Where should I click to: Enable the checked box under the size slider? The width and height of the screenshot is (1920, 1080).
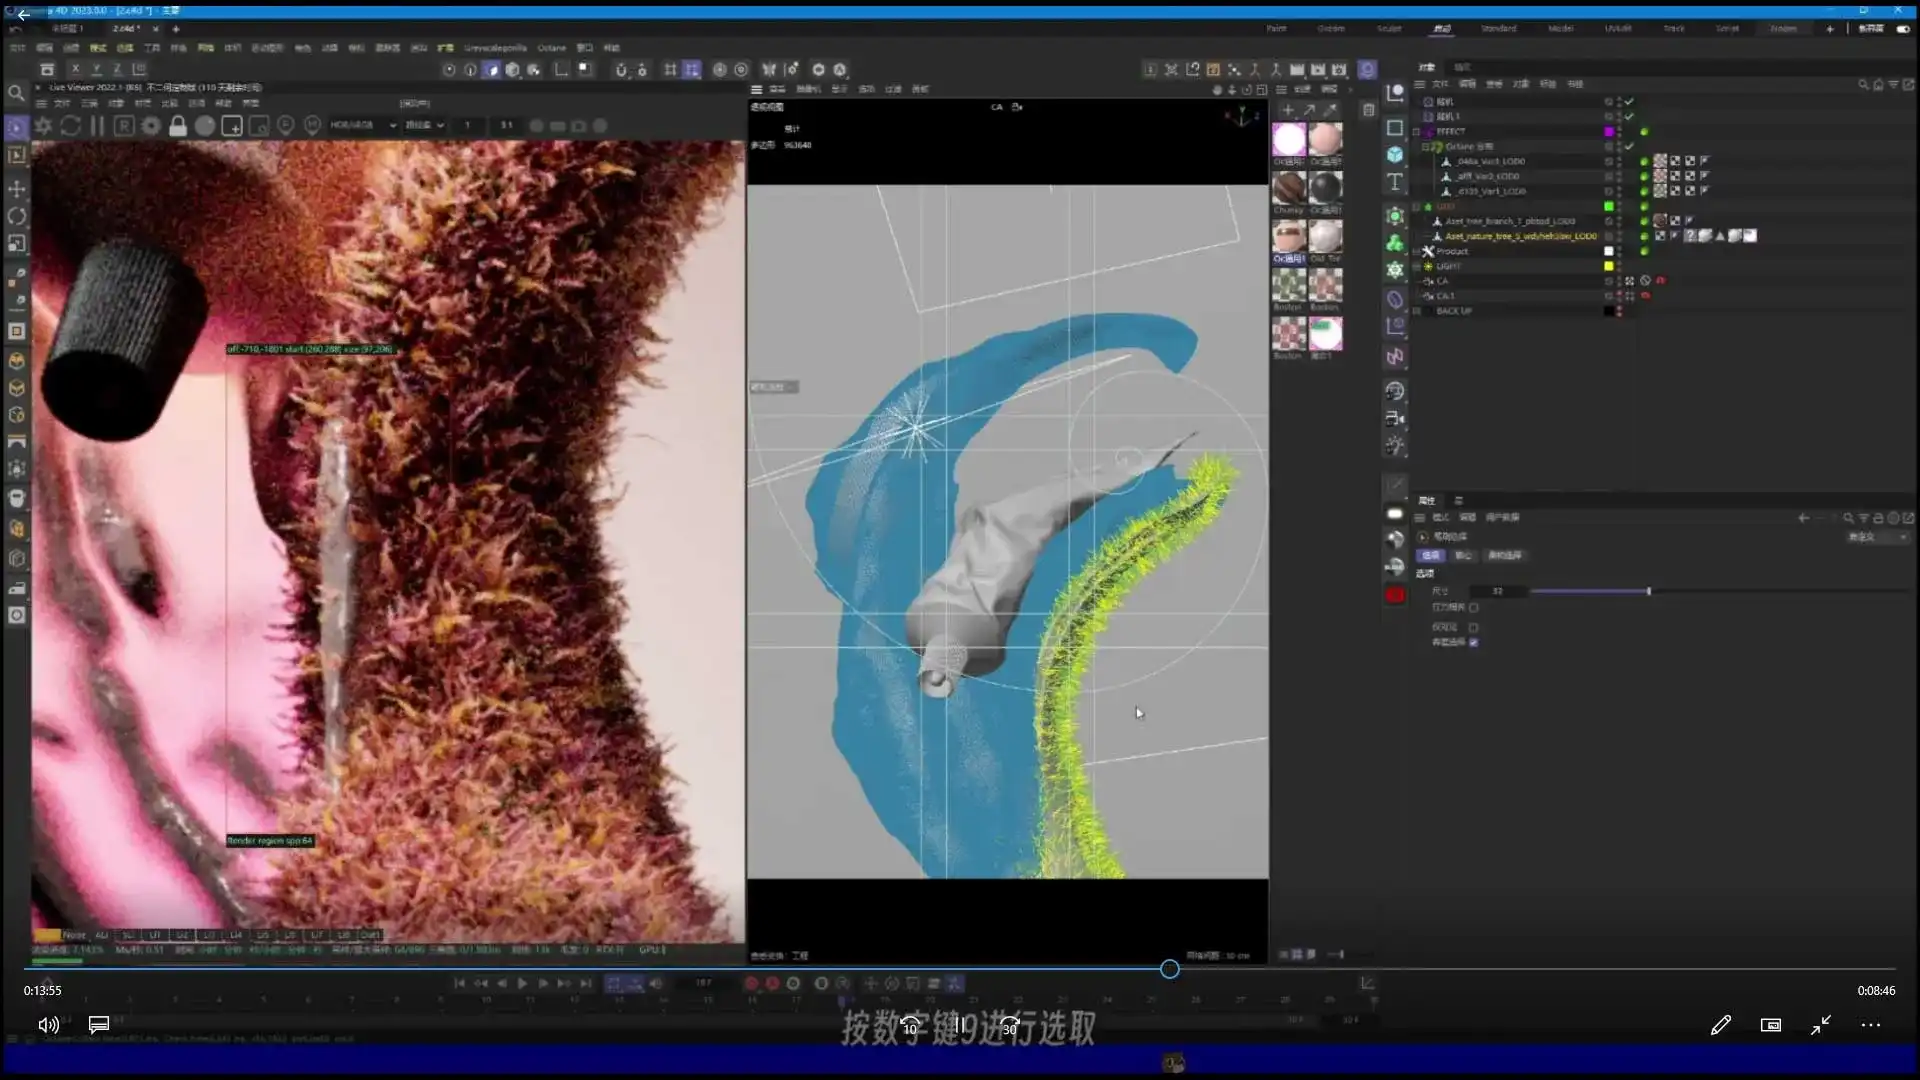[1474, 642]
